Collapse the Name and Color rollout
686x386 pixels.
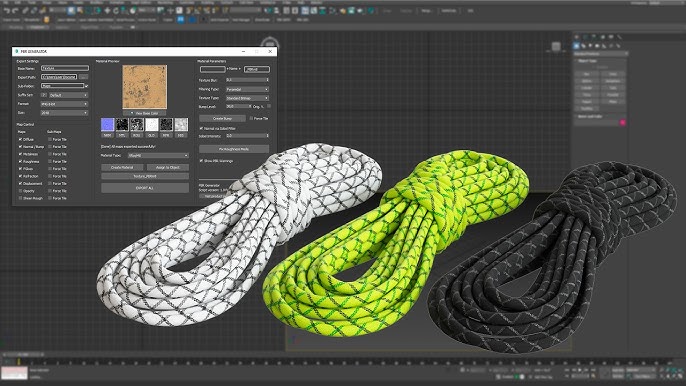(590, 116)
